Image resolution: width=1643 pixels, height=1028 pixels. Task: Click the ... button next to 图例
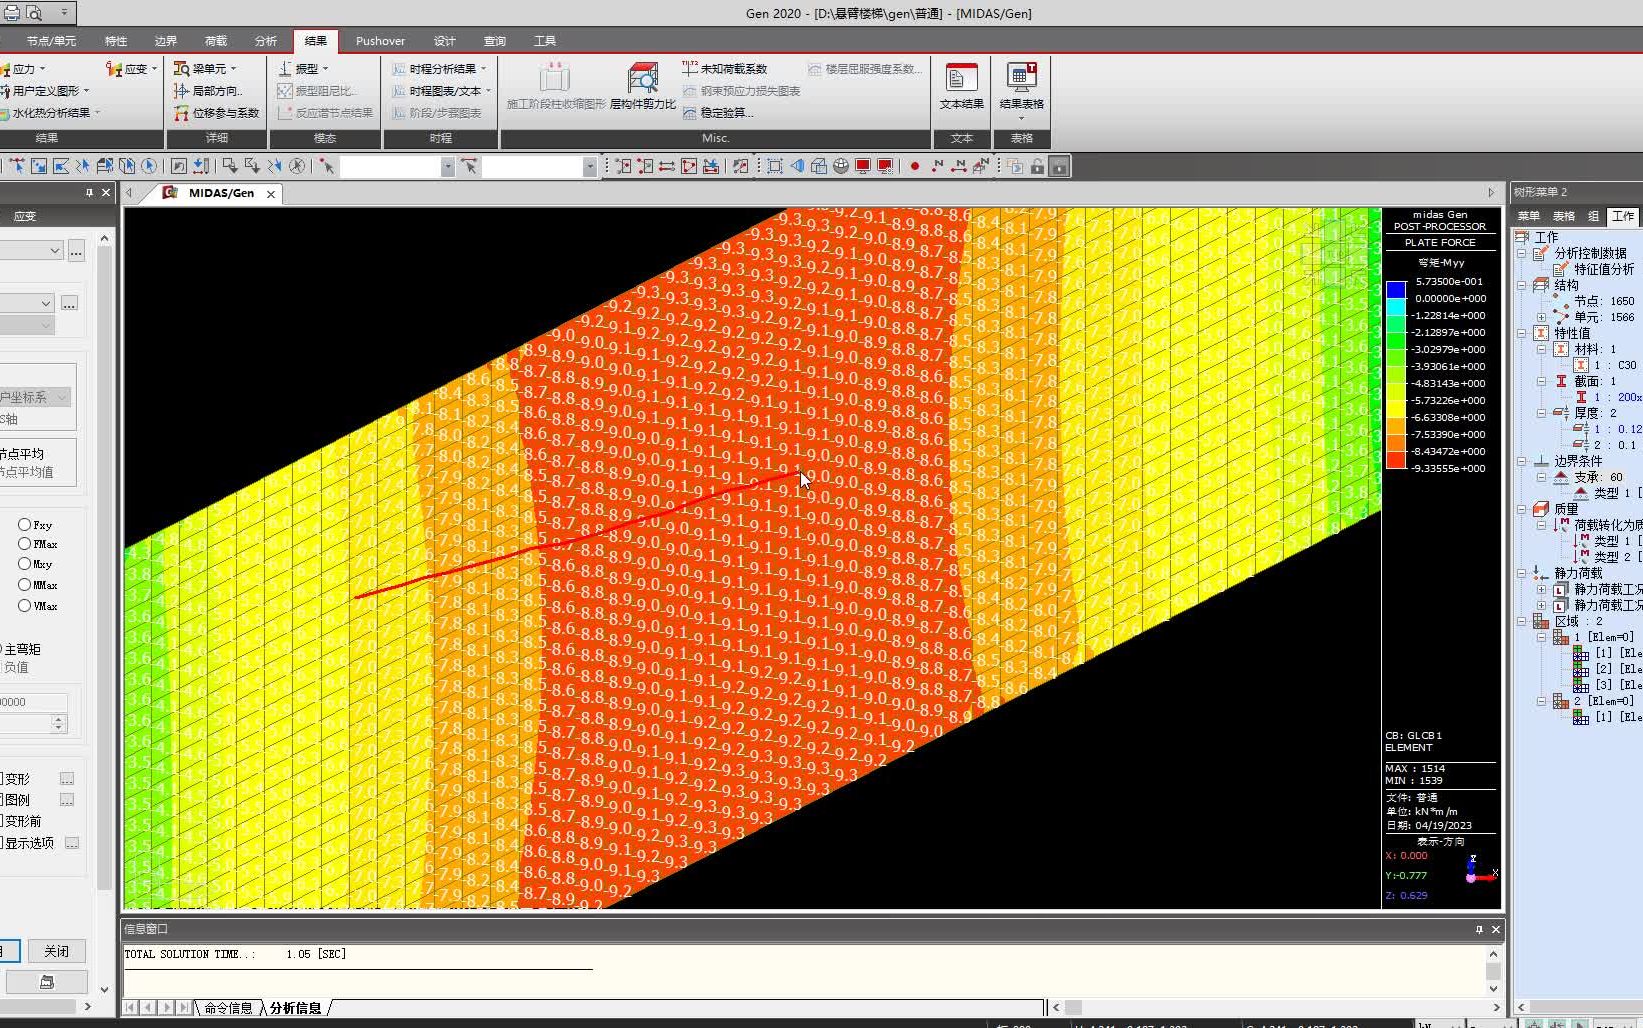67,800
